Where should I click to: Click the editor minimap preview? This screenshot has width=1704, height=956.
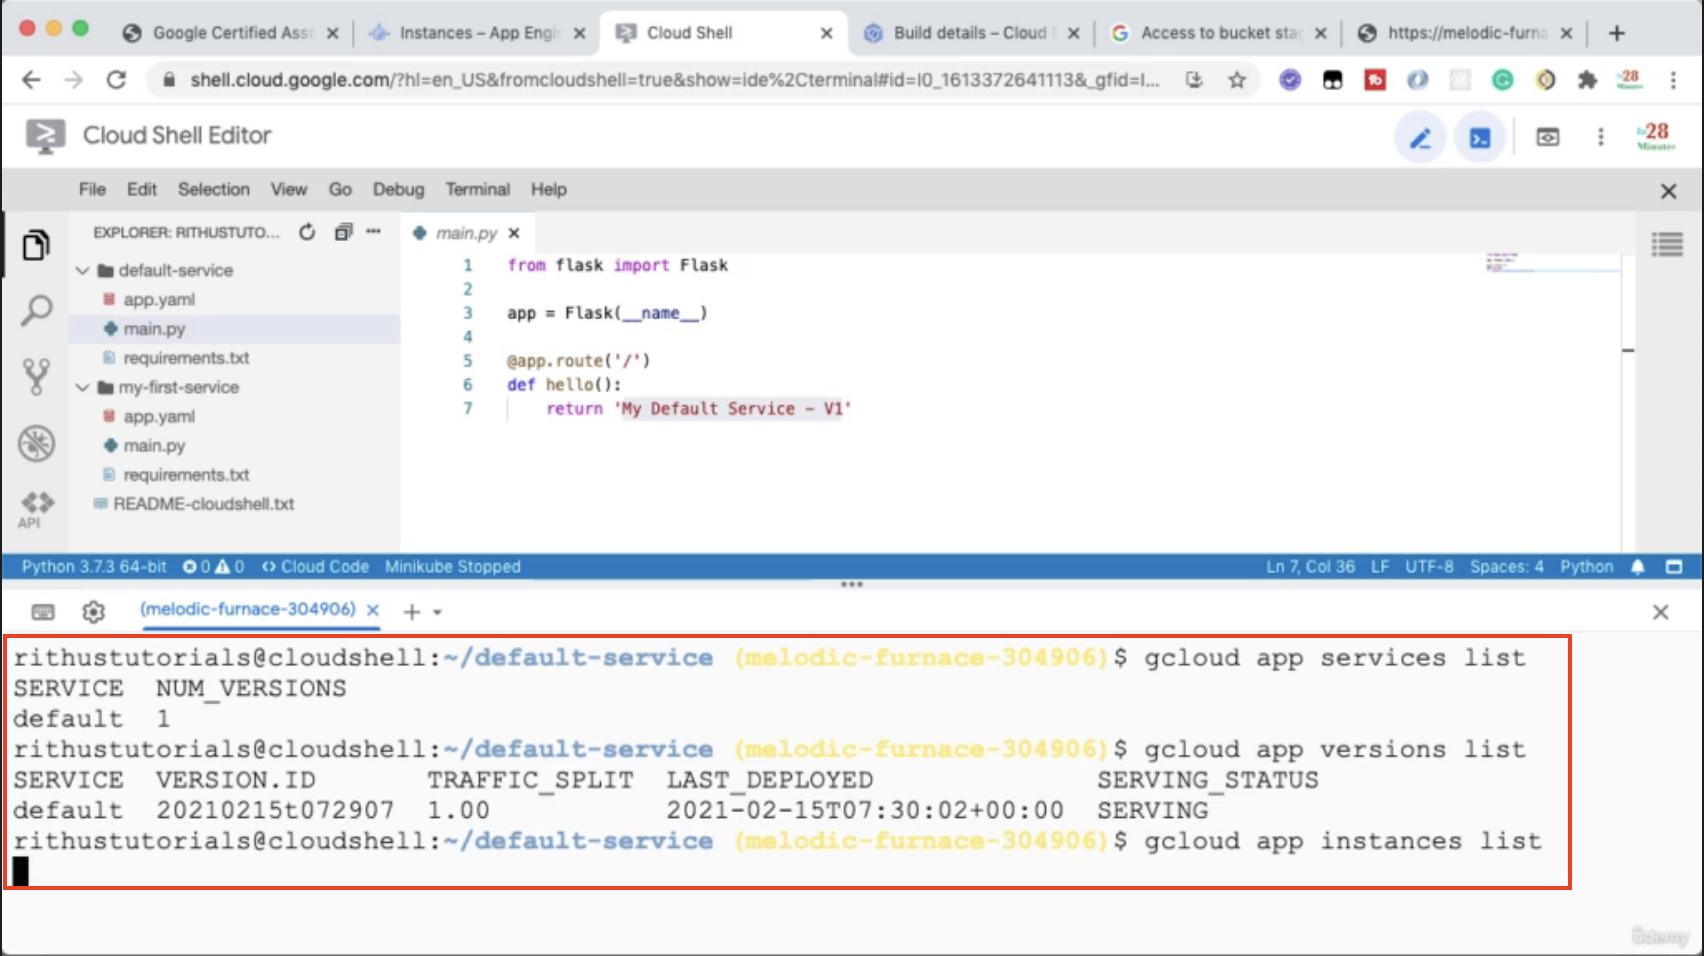pos(1552,264)
